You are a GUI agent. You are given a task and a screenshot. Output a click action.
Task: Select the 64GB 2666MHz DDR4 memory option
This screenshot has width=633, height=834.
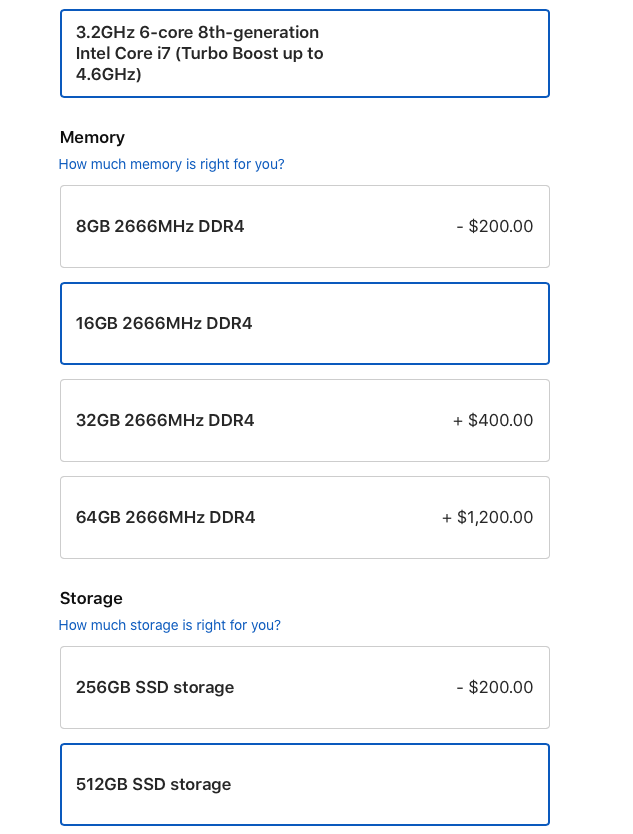coord(305,517)
